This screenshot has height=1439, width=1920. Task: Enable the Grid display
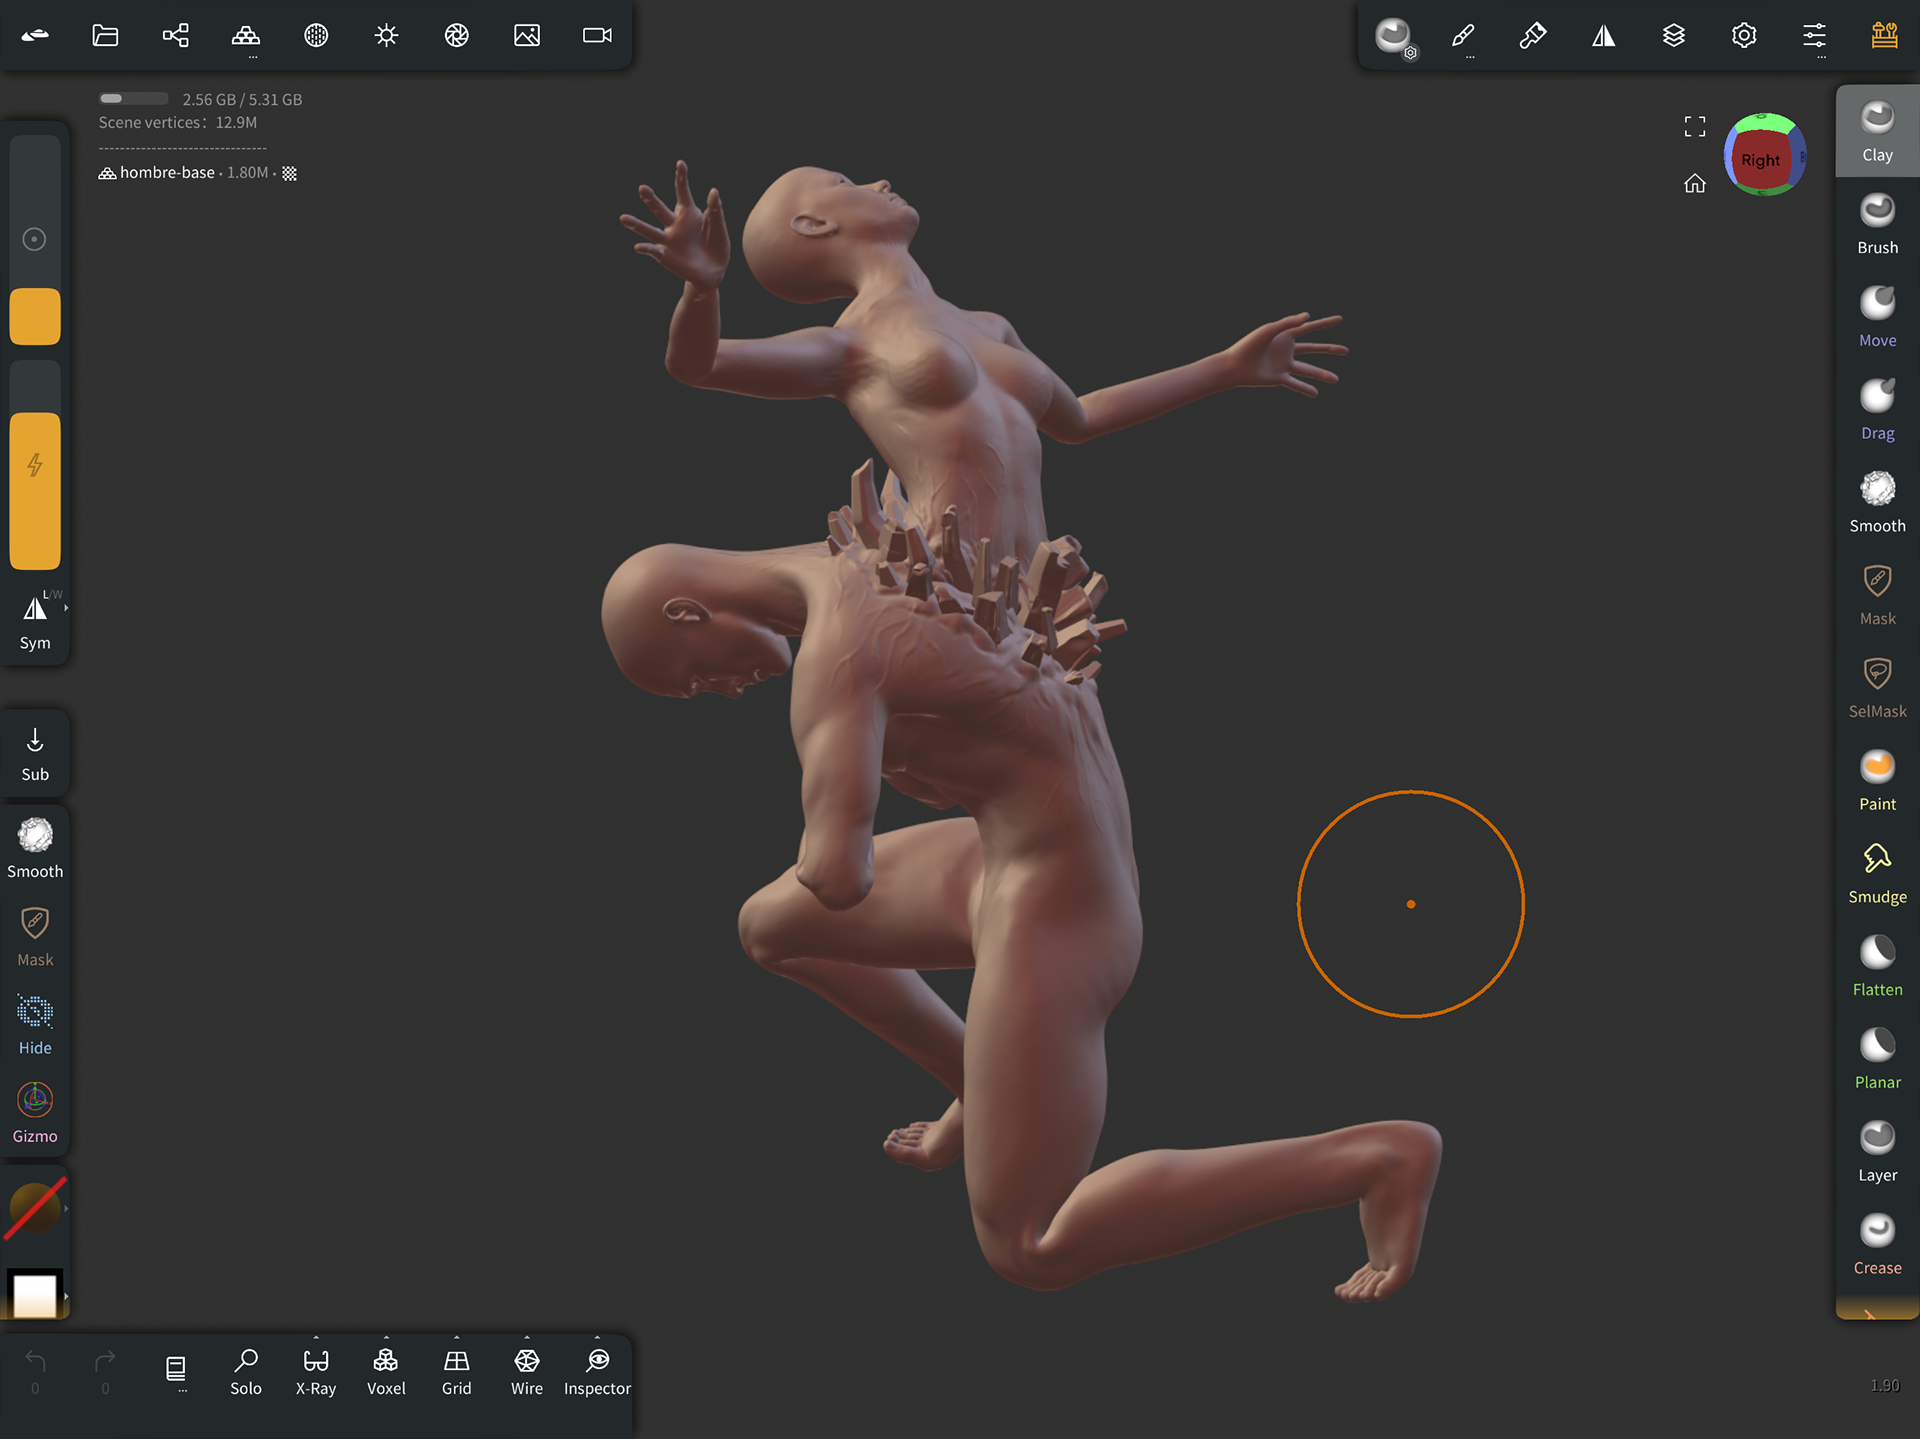coord(456,1371)
